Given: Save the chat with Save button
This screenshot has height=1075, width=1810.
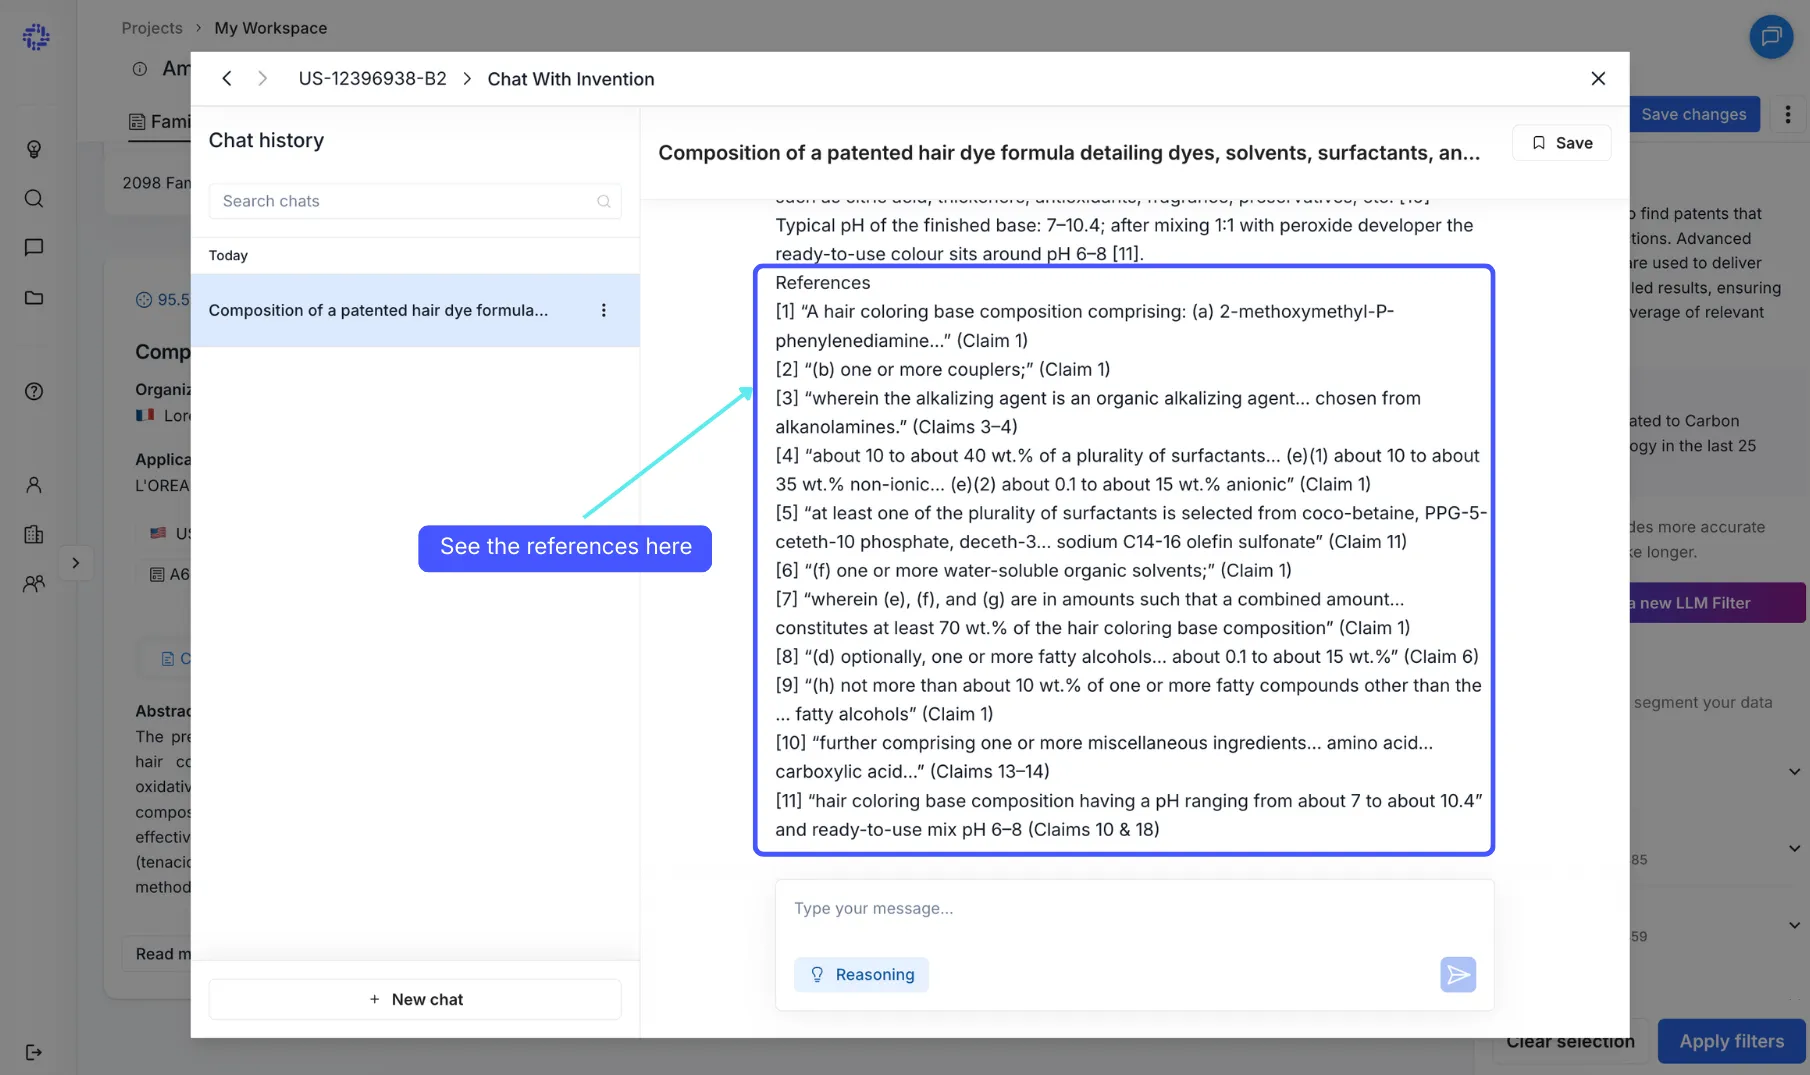Looking at the screenshot, I should coord(1561,143).
